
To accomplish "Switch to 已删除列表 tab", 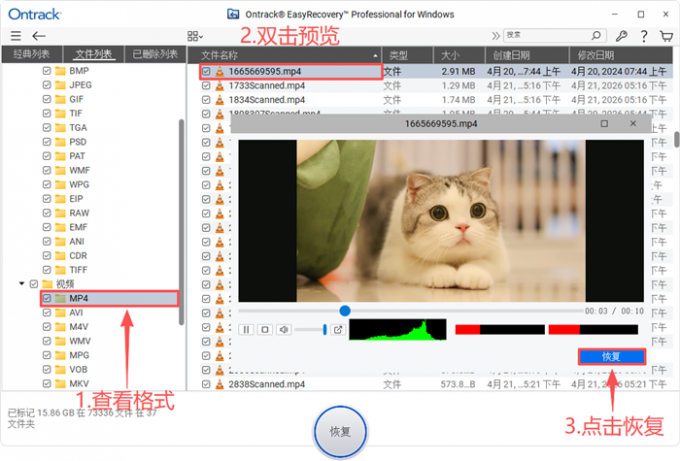I will click(x=155, y=54).
